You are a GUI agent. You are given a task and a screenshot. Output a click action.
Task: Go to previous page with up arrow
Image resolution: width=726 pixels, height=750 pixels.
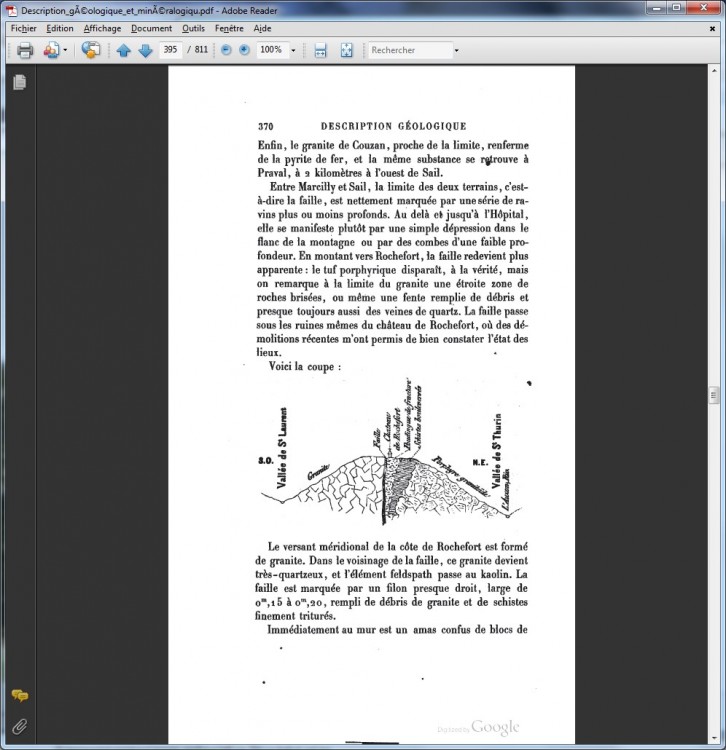coord(124,50)
